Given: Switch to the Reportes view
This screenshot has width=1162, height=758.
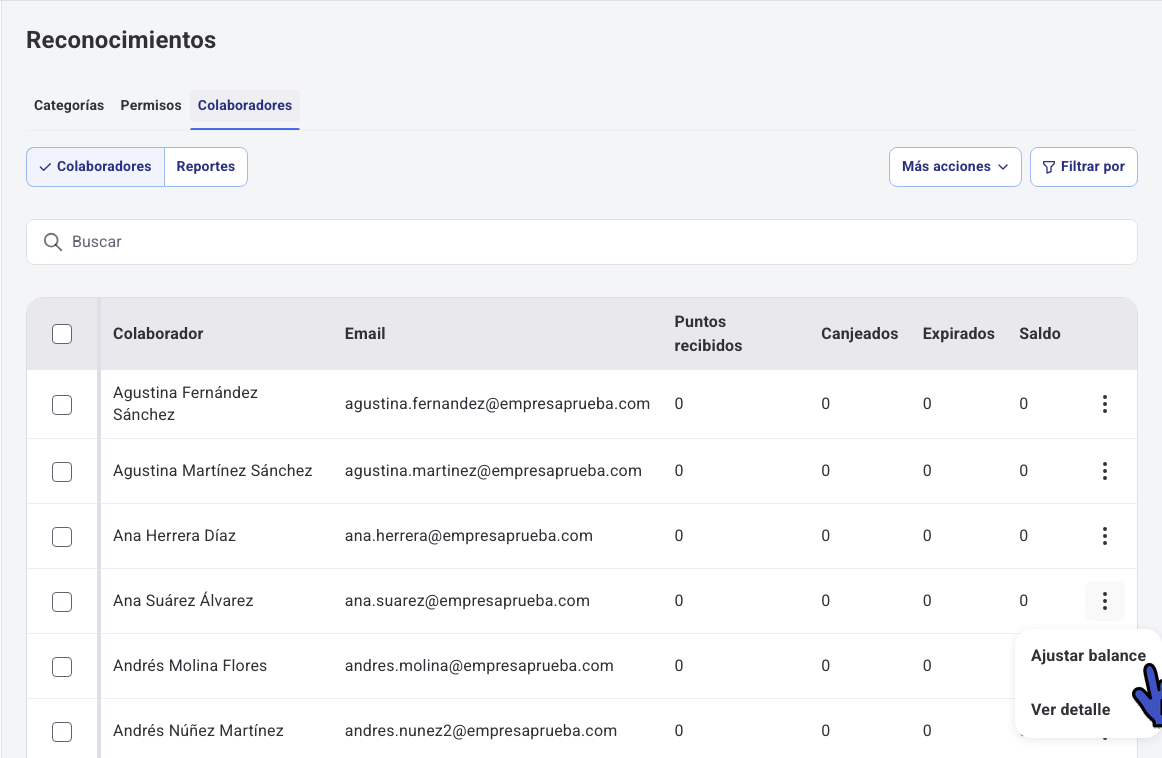Looking at the screenshot, I should click(x=205, y=167).
